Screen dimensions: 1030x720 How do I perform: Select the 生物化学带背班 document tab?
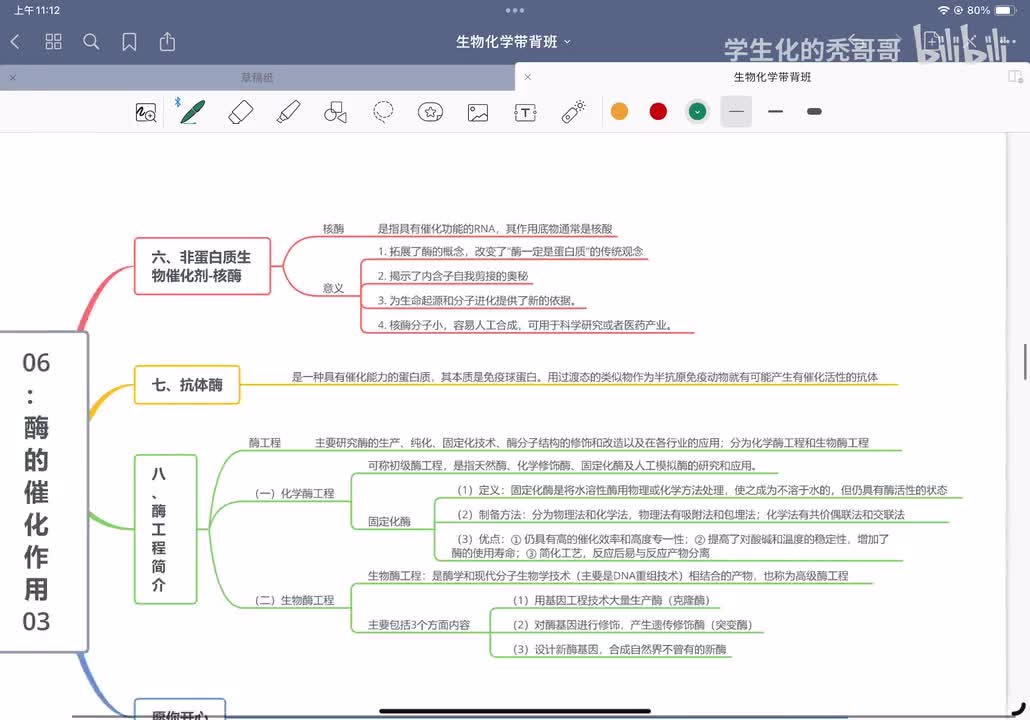pos(772,77)
